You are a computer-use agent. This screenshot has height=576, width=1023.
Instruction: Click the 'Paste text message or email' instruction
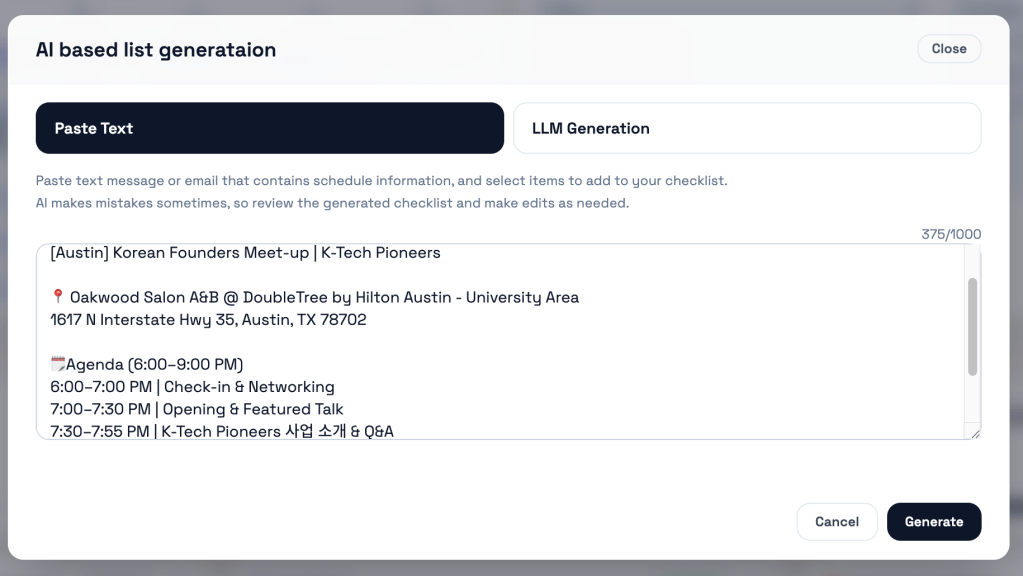[x=381, y=181]
